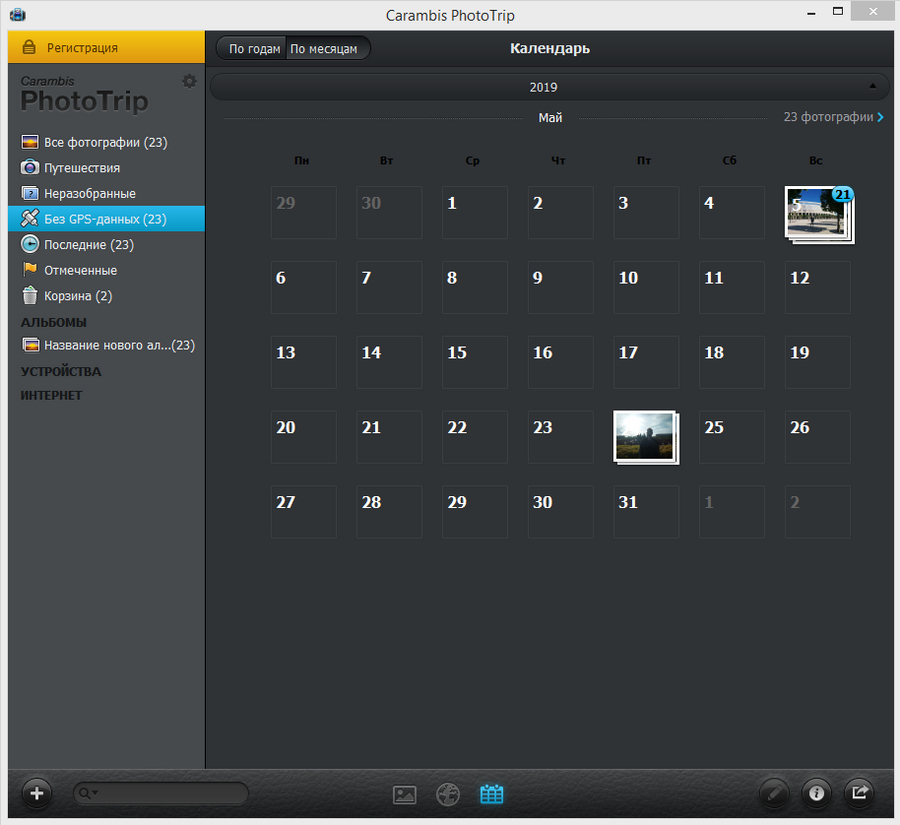900x825 pixels.
Task: Select day 20 in calendar
Action: tap(304, 437)
